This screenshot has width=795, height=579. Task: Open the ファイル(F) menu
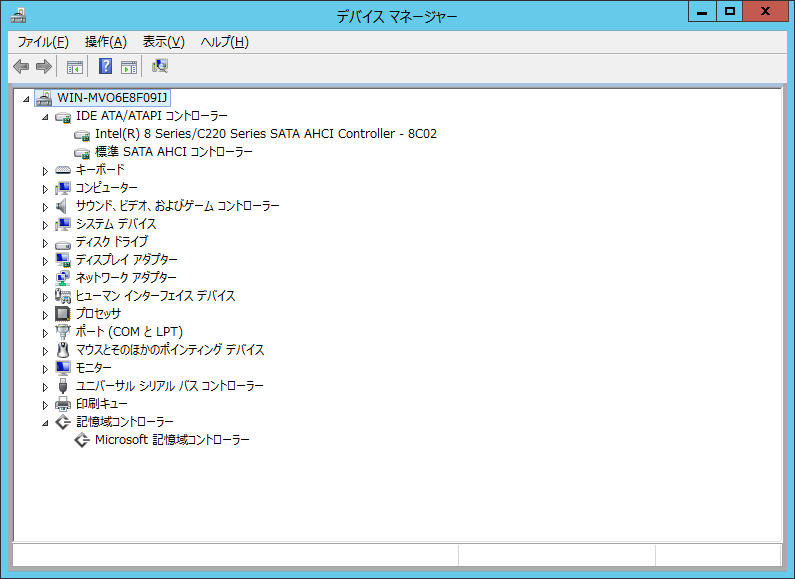[43, 42]
